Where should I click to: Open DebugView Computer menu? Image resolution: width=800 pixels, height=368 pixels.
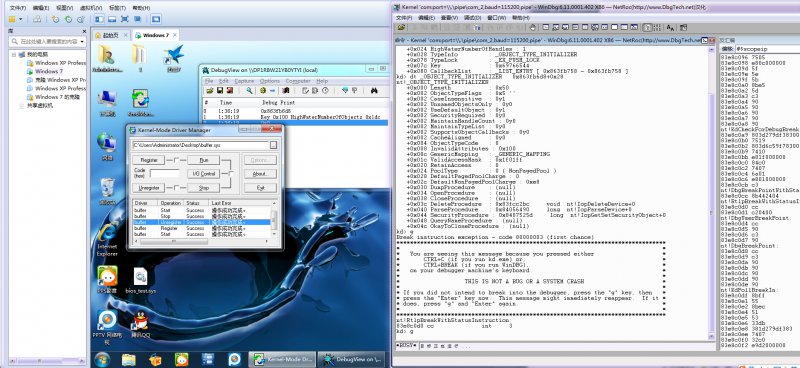[x=297, y=81]
